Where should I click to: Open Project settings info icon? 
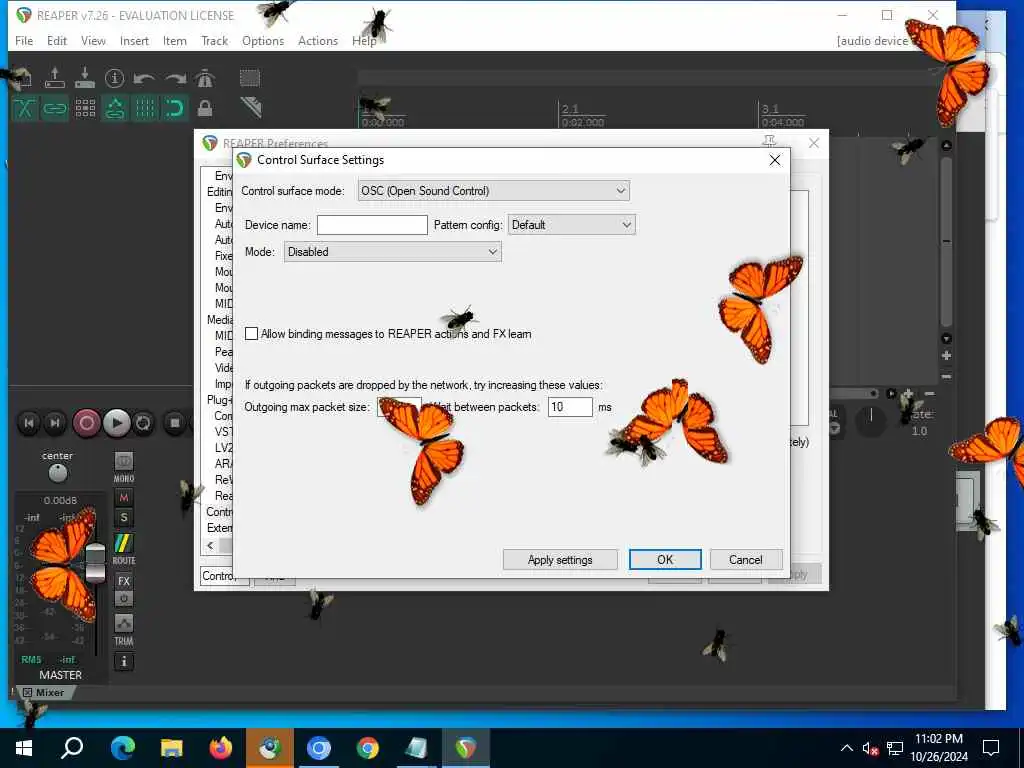[x=114, y=78]
